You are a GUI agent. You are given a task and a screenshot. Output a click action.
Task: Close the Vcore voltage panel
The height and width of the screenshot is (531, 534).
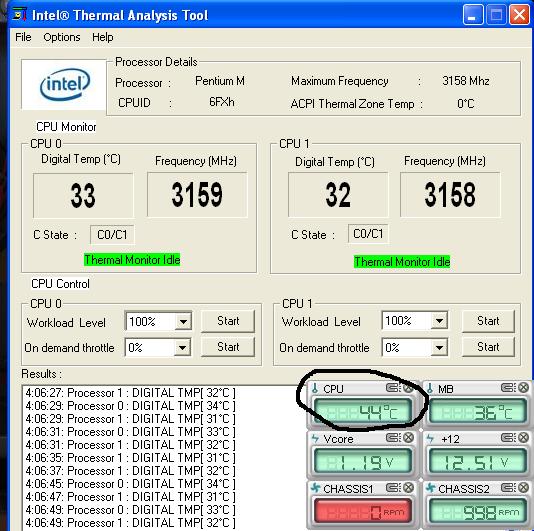(408, 437)
